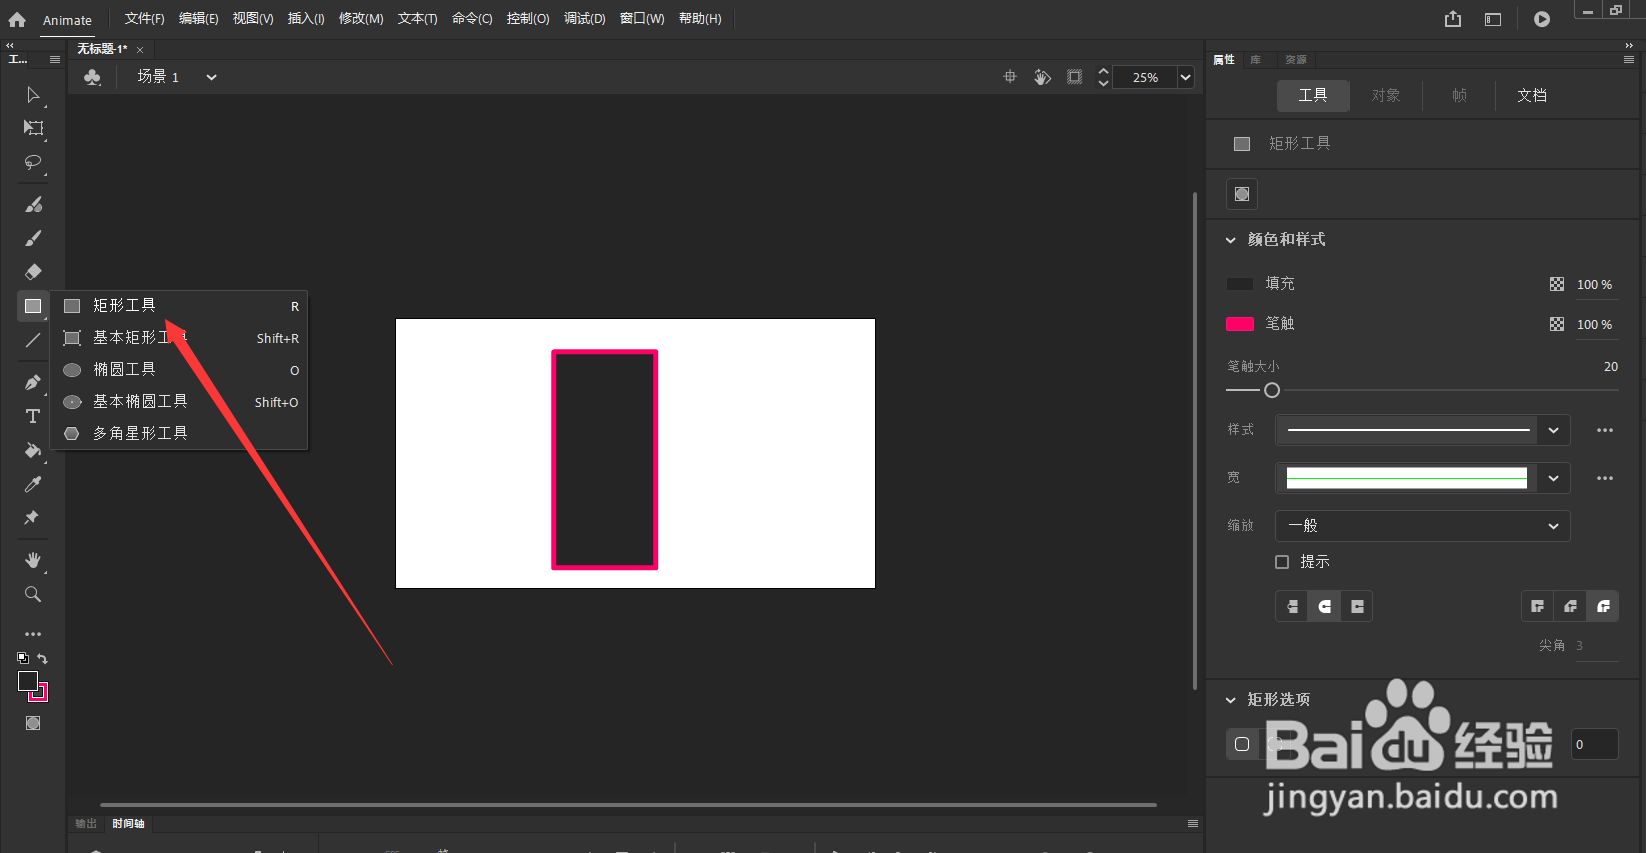Open style options ellipsis next to 样式

1605,430
